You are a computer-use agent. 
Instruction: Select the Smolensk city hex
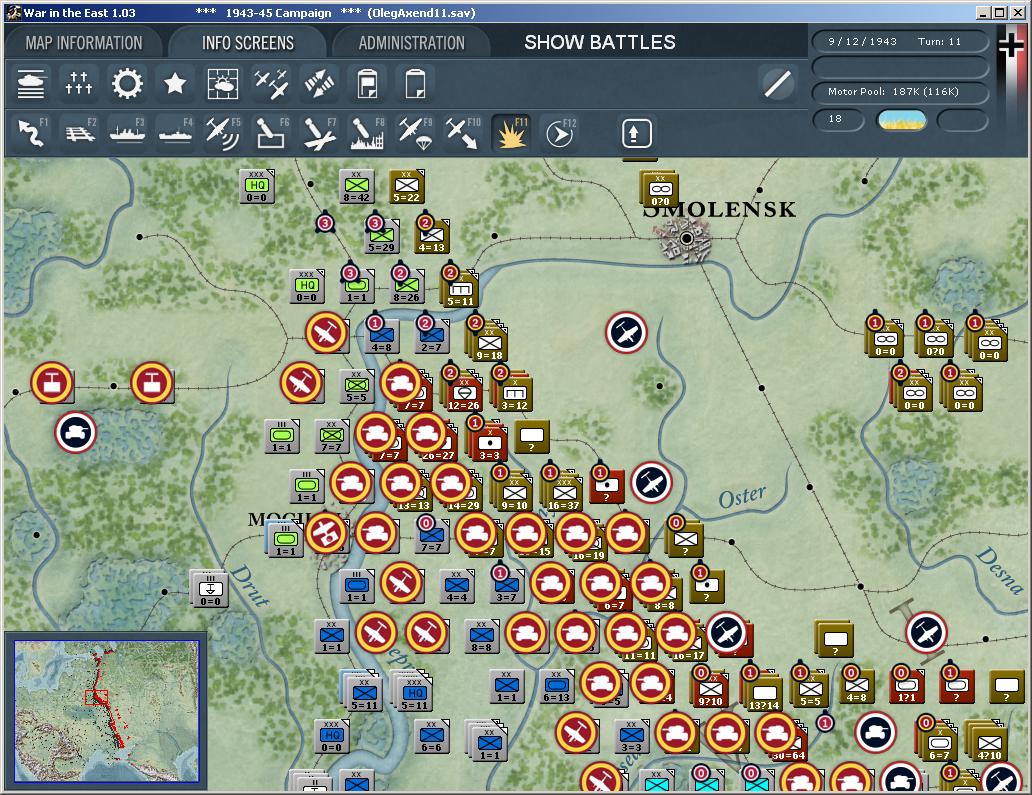click(x=686, y=238)
